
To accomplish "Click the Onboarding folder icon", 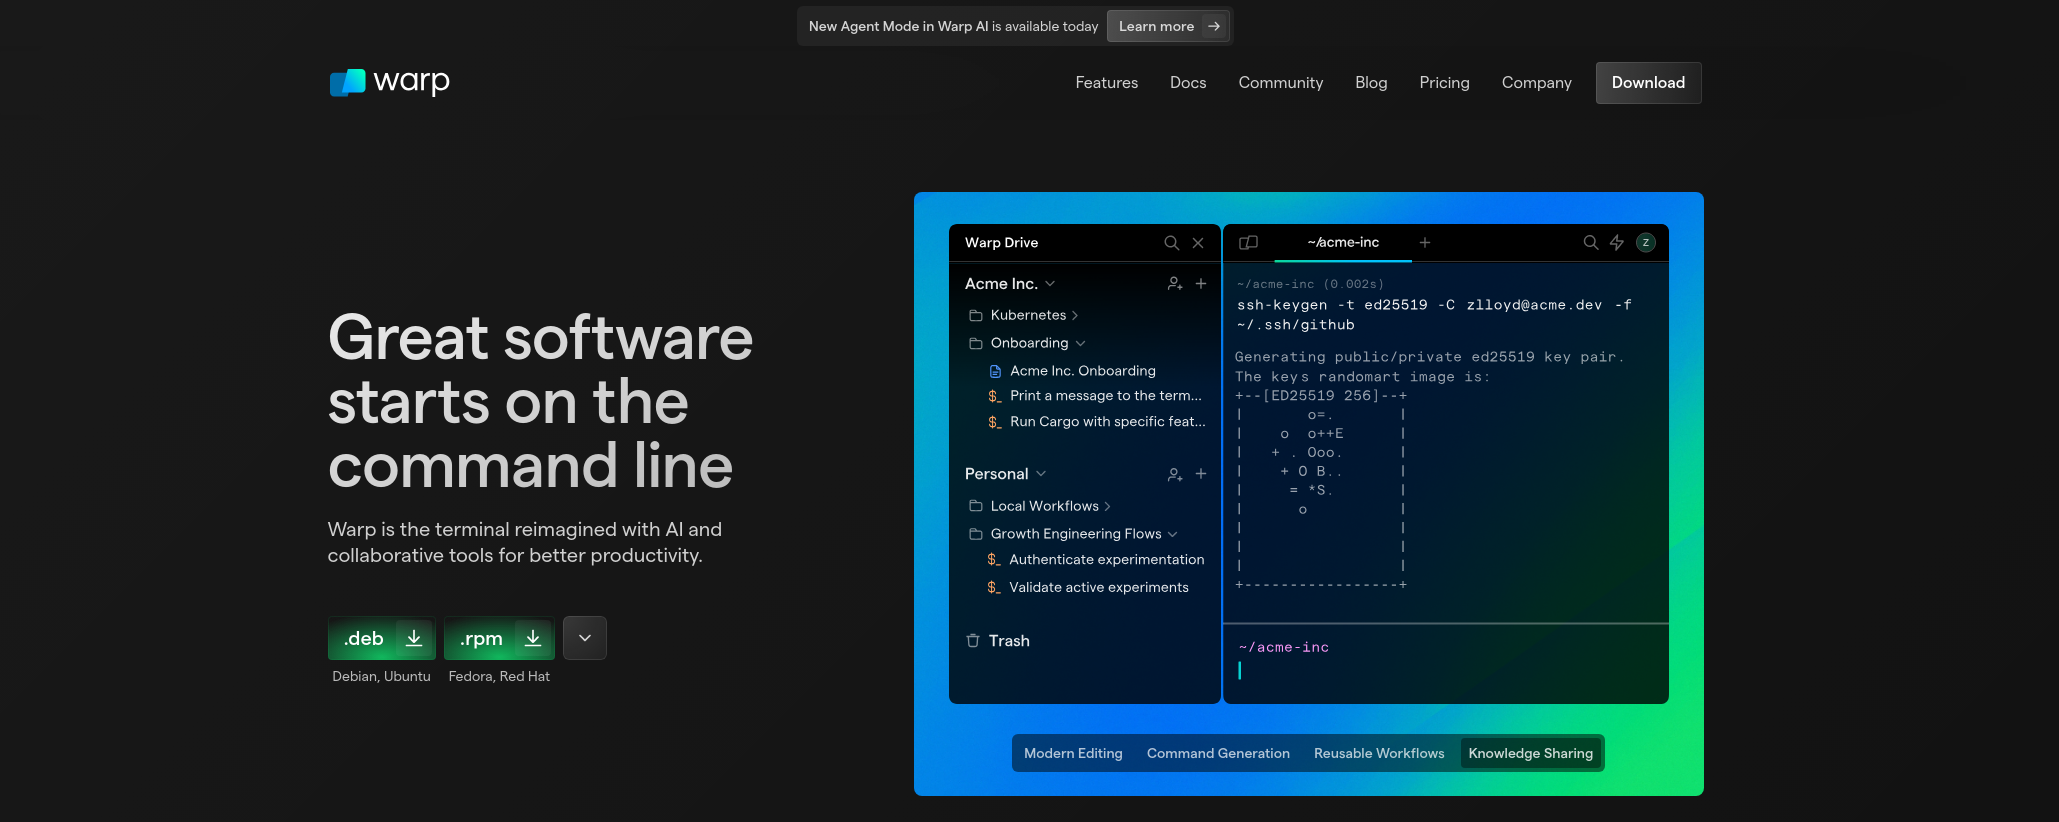I will [x=976, y=343].
